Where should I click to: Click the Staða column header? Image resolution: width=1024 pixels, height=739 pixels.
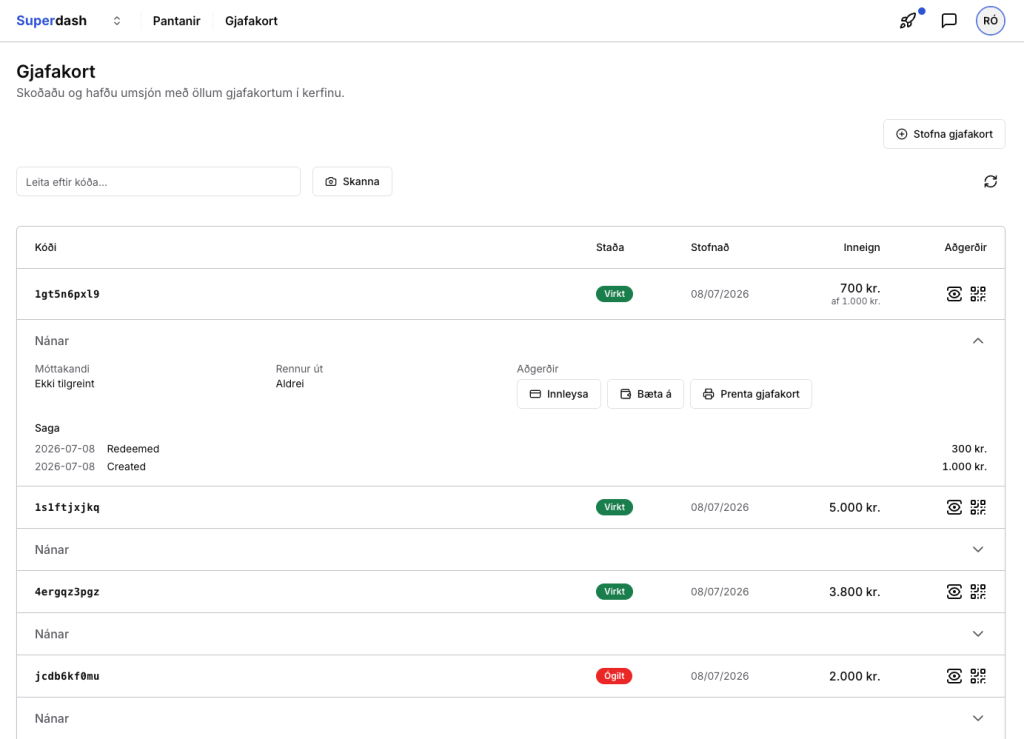pyautogui.click(x=610, y=247)
